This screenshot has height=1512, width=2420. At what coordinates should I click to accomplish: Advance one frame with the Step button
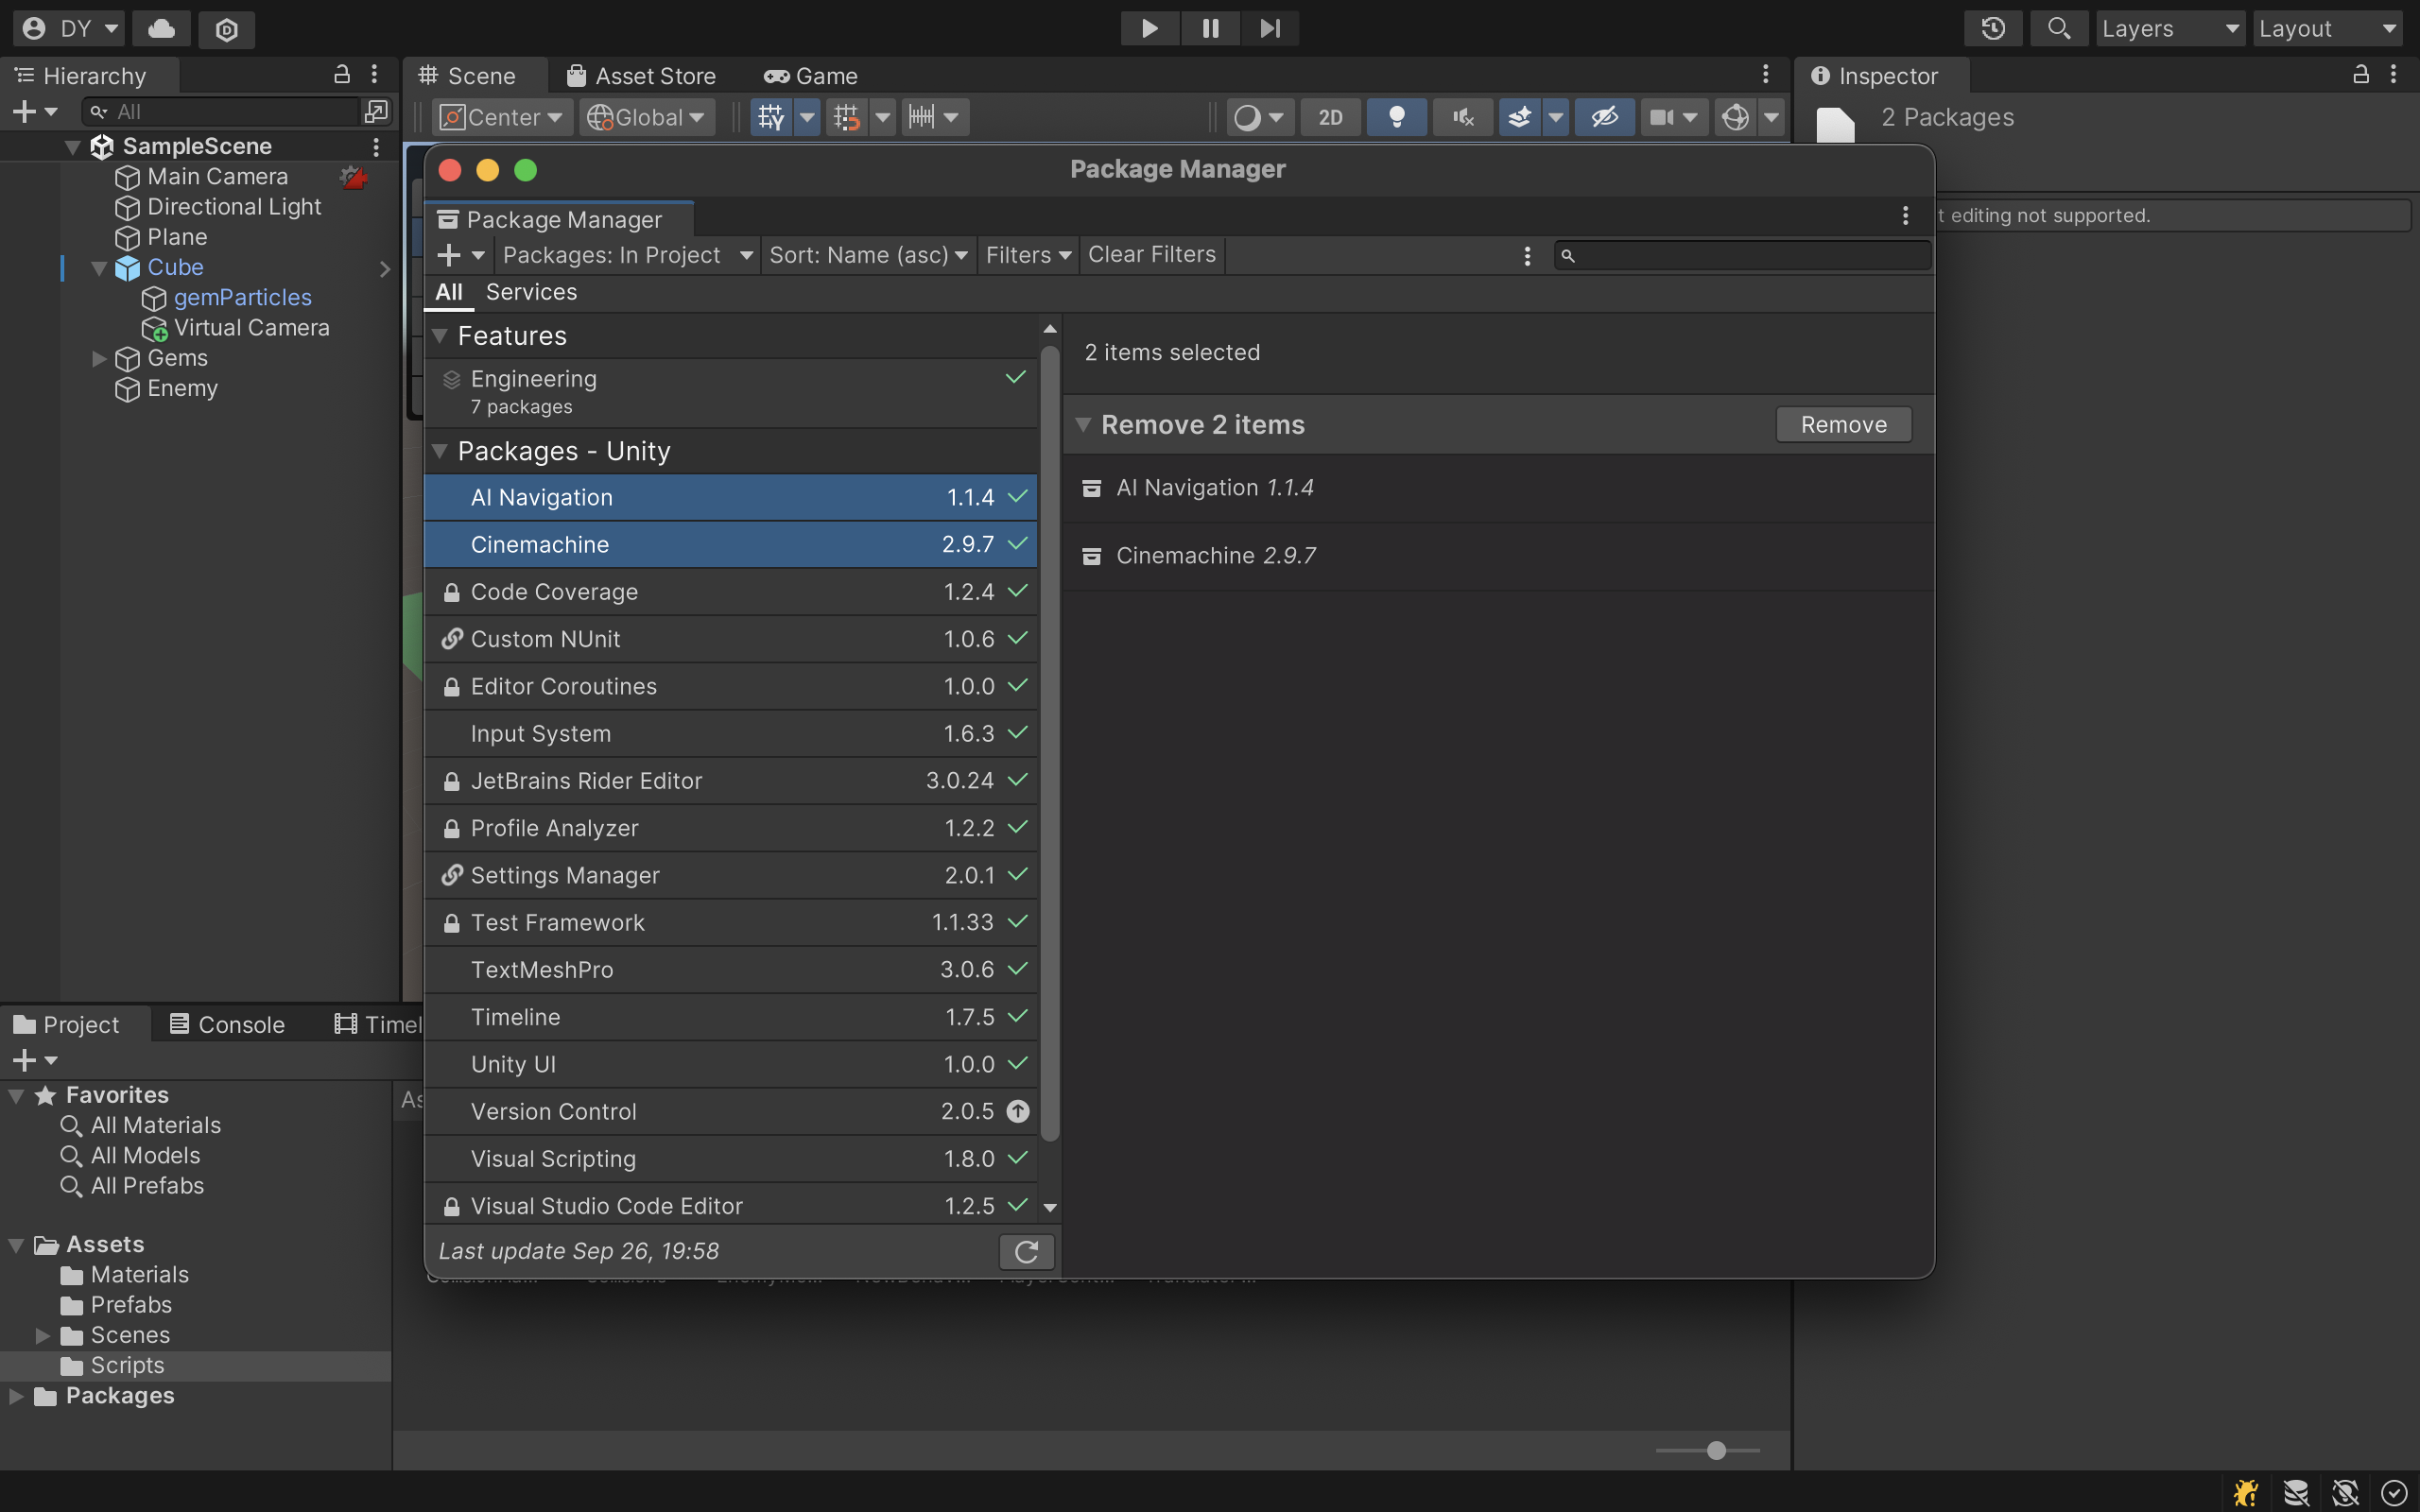coord(1270,28)
